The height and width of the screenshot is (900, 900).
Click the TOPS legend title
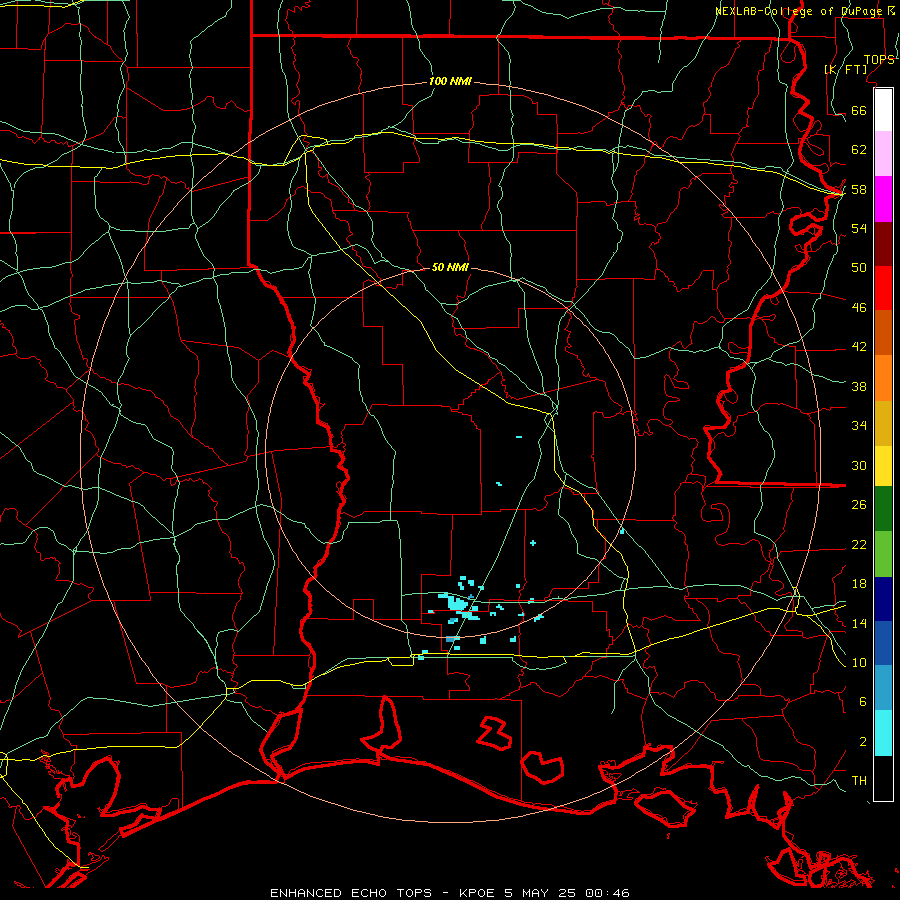pyautogui.click(x=879, y=60)
